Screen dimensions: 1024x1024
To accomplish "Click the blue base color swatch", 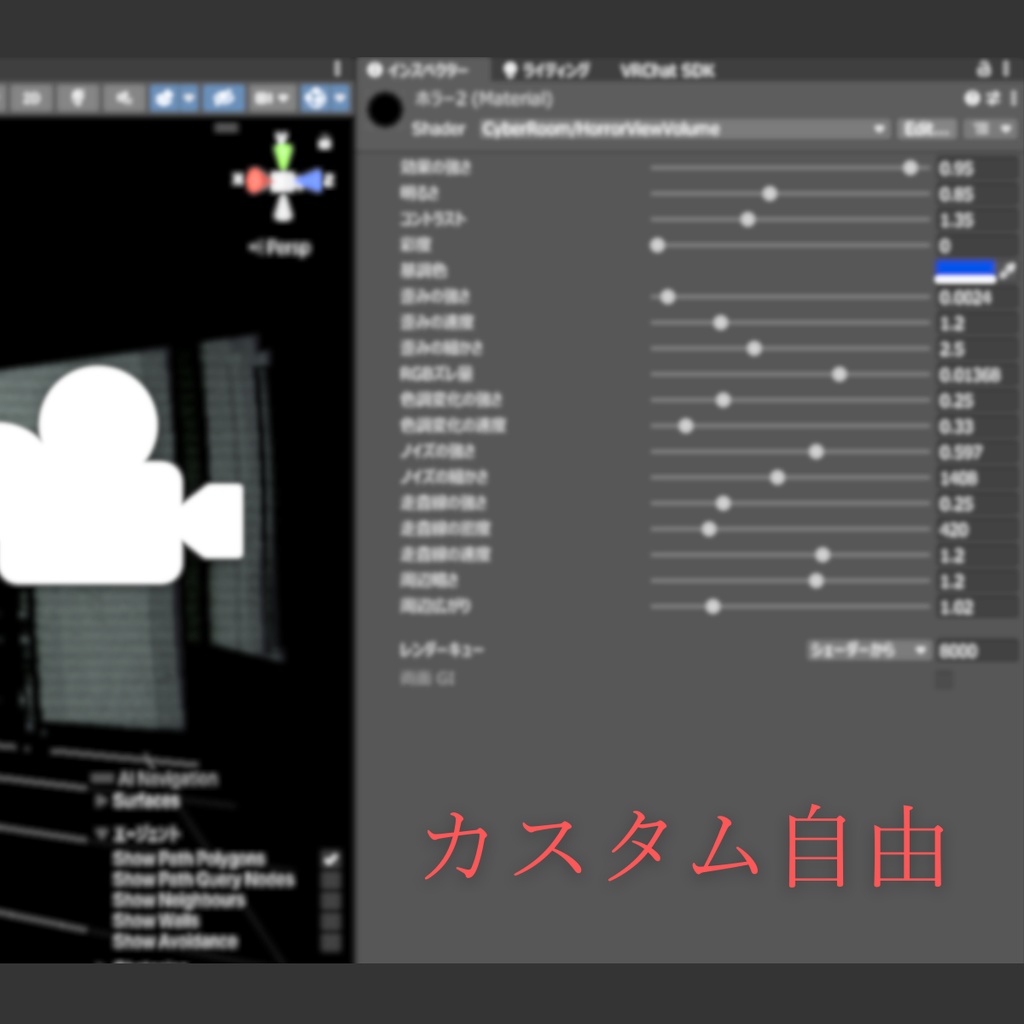I will tap(964, 270).
